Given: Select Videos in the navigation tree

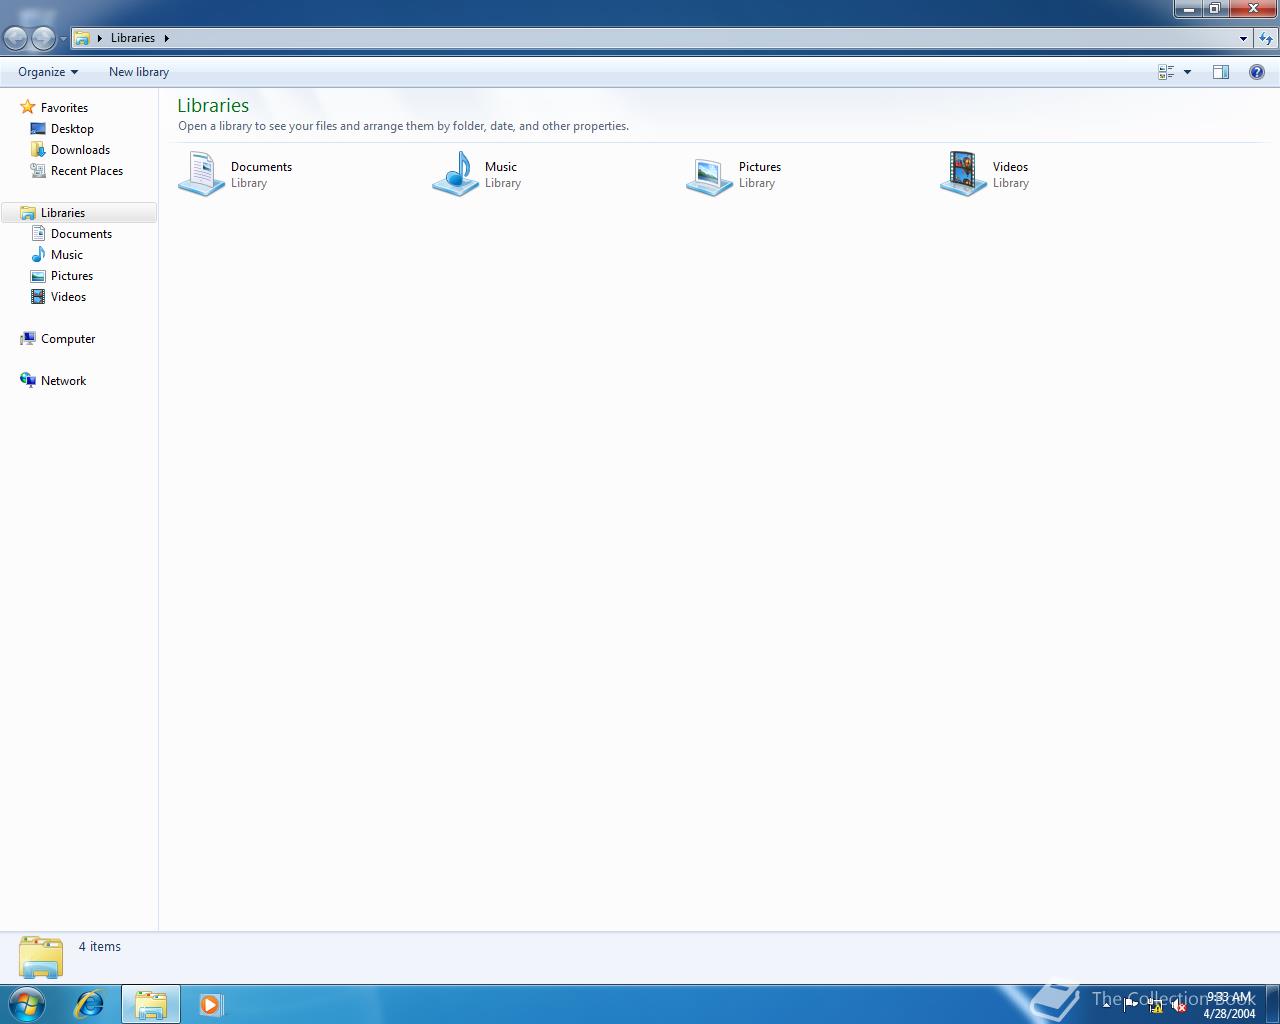Looking at the screenshot, I should pyautogui.click(x=68, y=297).
